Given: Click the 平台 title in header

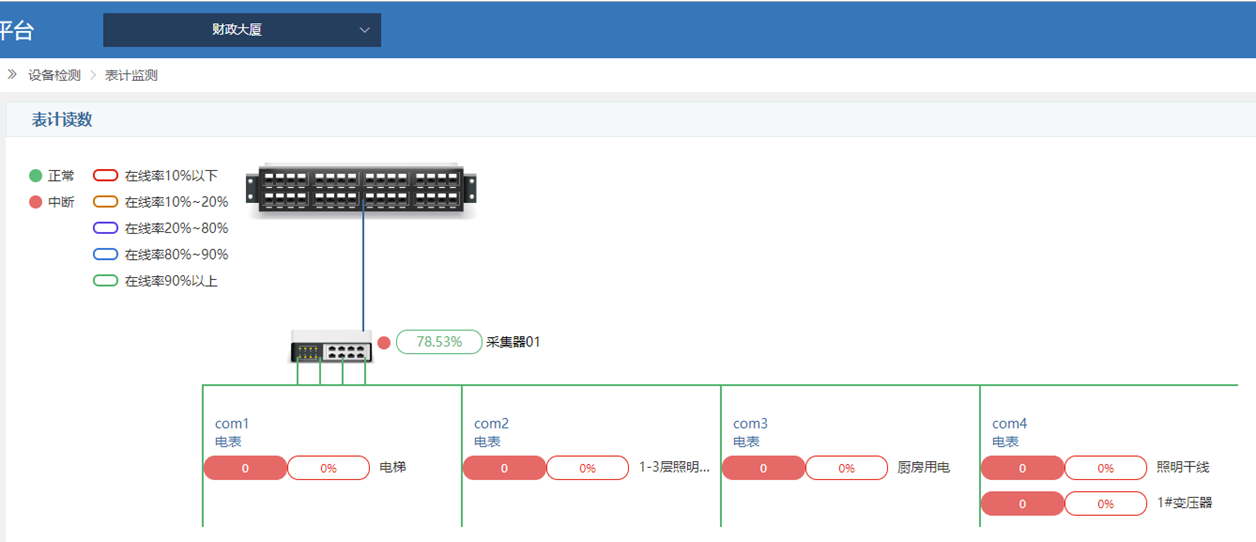Looking at the screenshot, I should [16, 30].
